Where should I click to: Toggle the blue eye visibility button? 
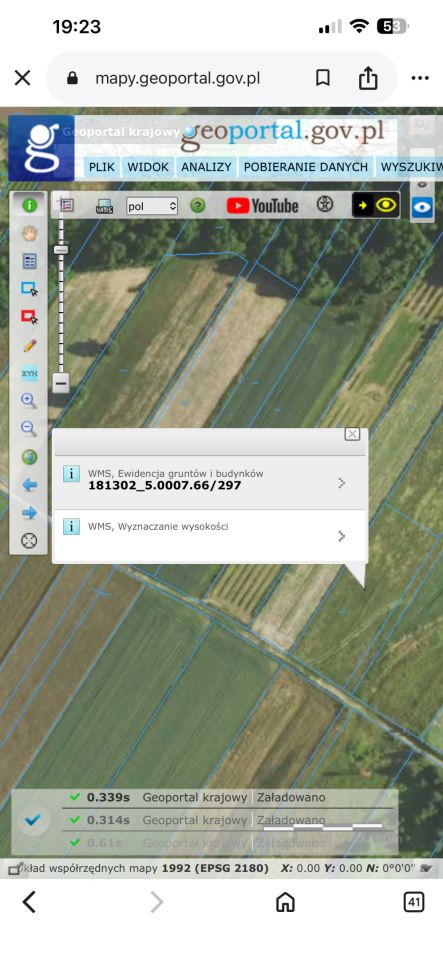(422, 208)
